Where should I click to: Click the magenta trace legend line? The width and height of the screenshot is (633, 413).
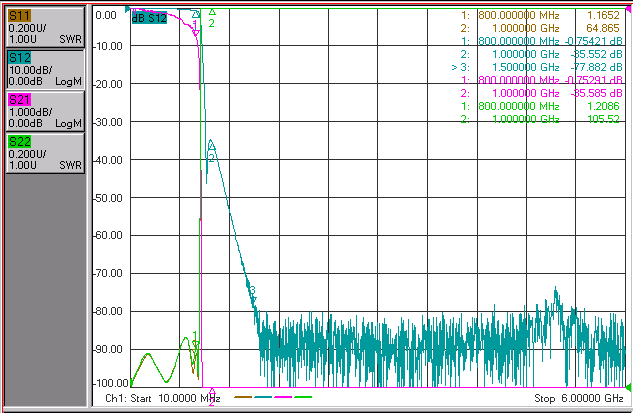click(283, 397)
